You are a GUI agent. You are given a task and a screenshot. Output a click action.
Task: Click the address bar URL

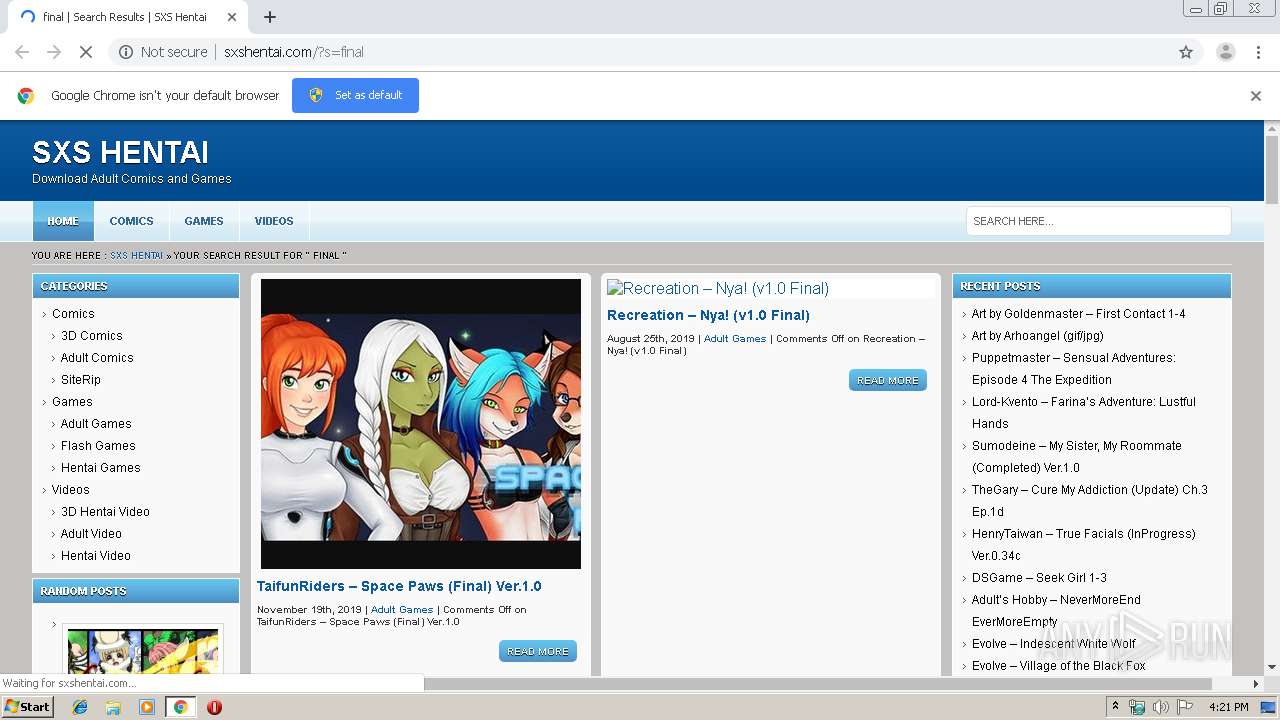click(294, 52)
